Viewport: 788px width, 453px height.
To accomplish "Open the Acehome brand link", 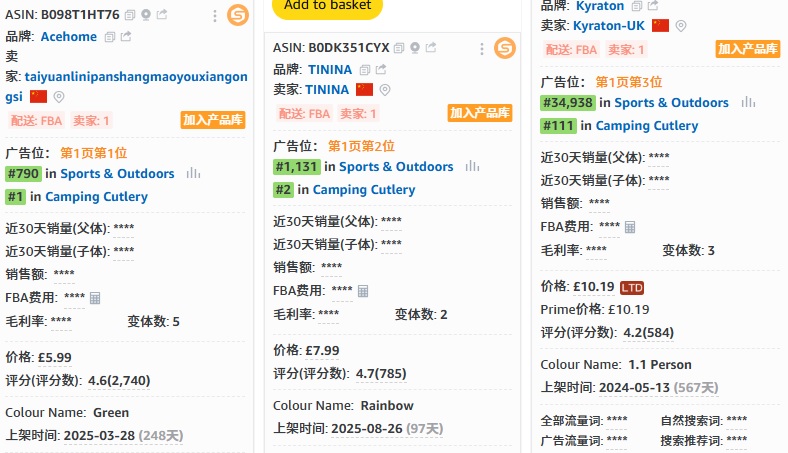I will coord(68,37).
